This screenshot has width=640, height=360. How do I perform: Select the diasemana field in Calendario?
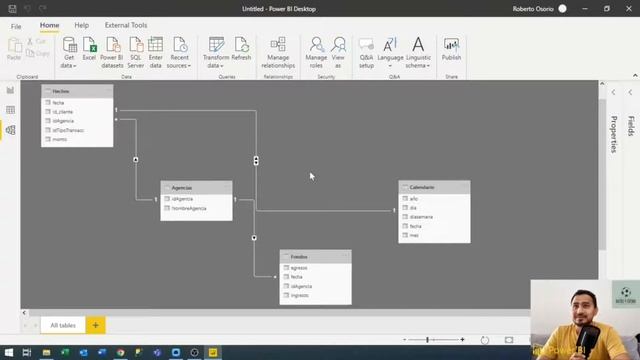[x=434, y=217]
